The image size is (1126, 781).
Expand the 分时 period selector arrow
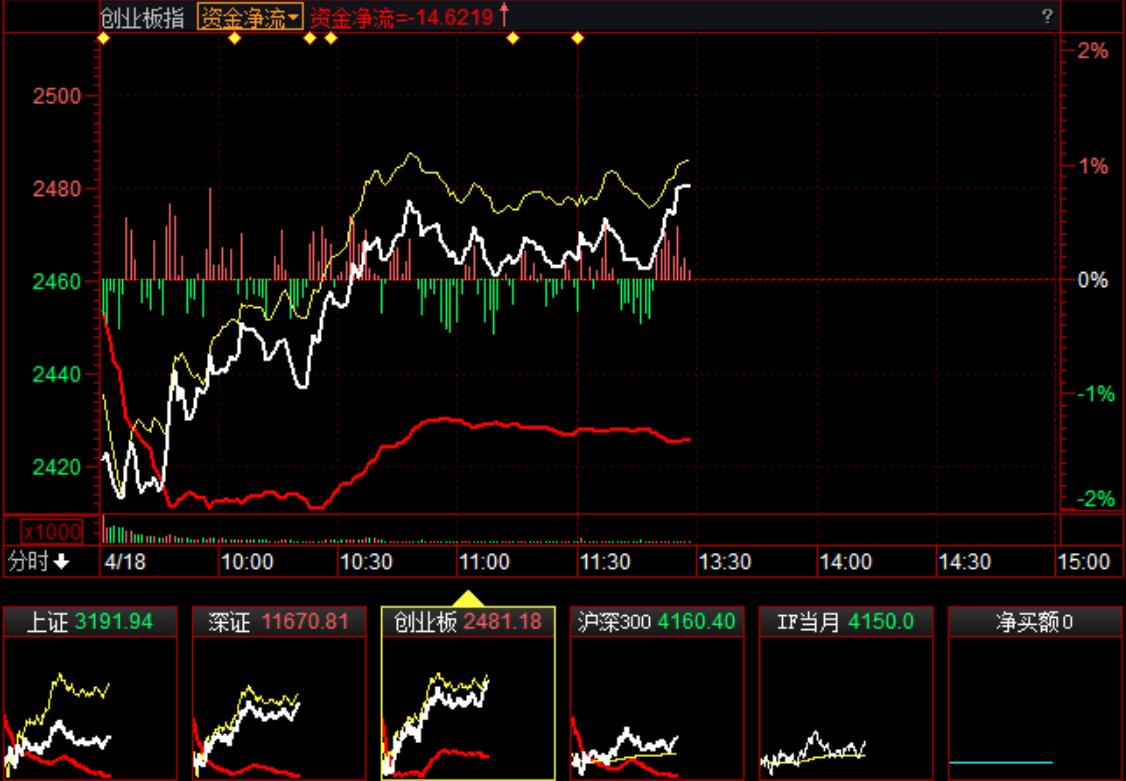point(62,562)
